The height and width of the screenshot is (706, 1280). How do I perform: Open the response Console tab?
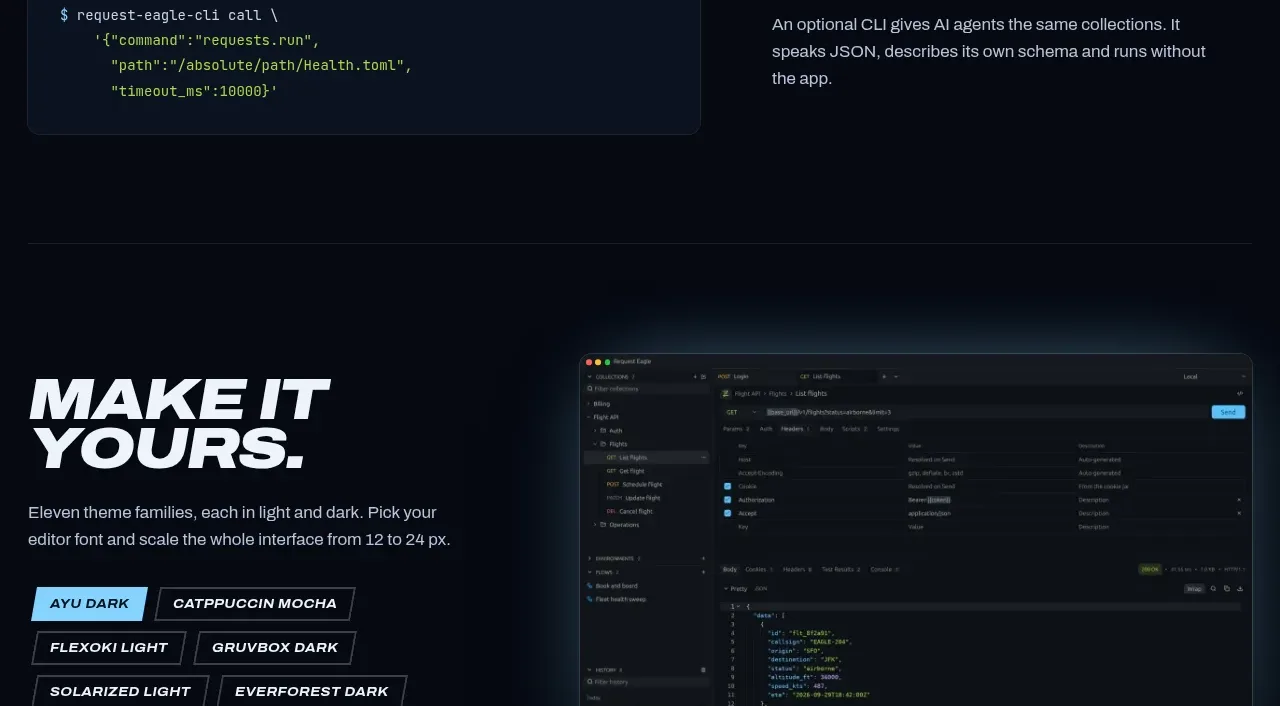tap(884, 569)
